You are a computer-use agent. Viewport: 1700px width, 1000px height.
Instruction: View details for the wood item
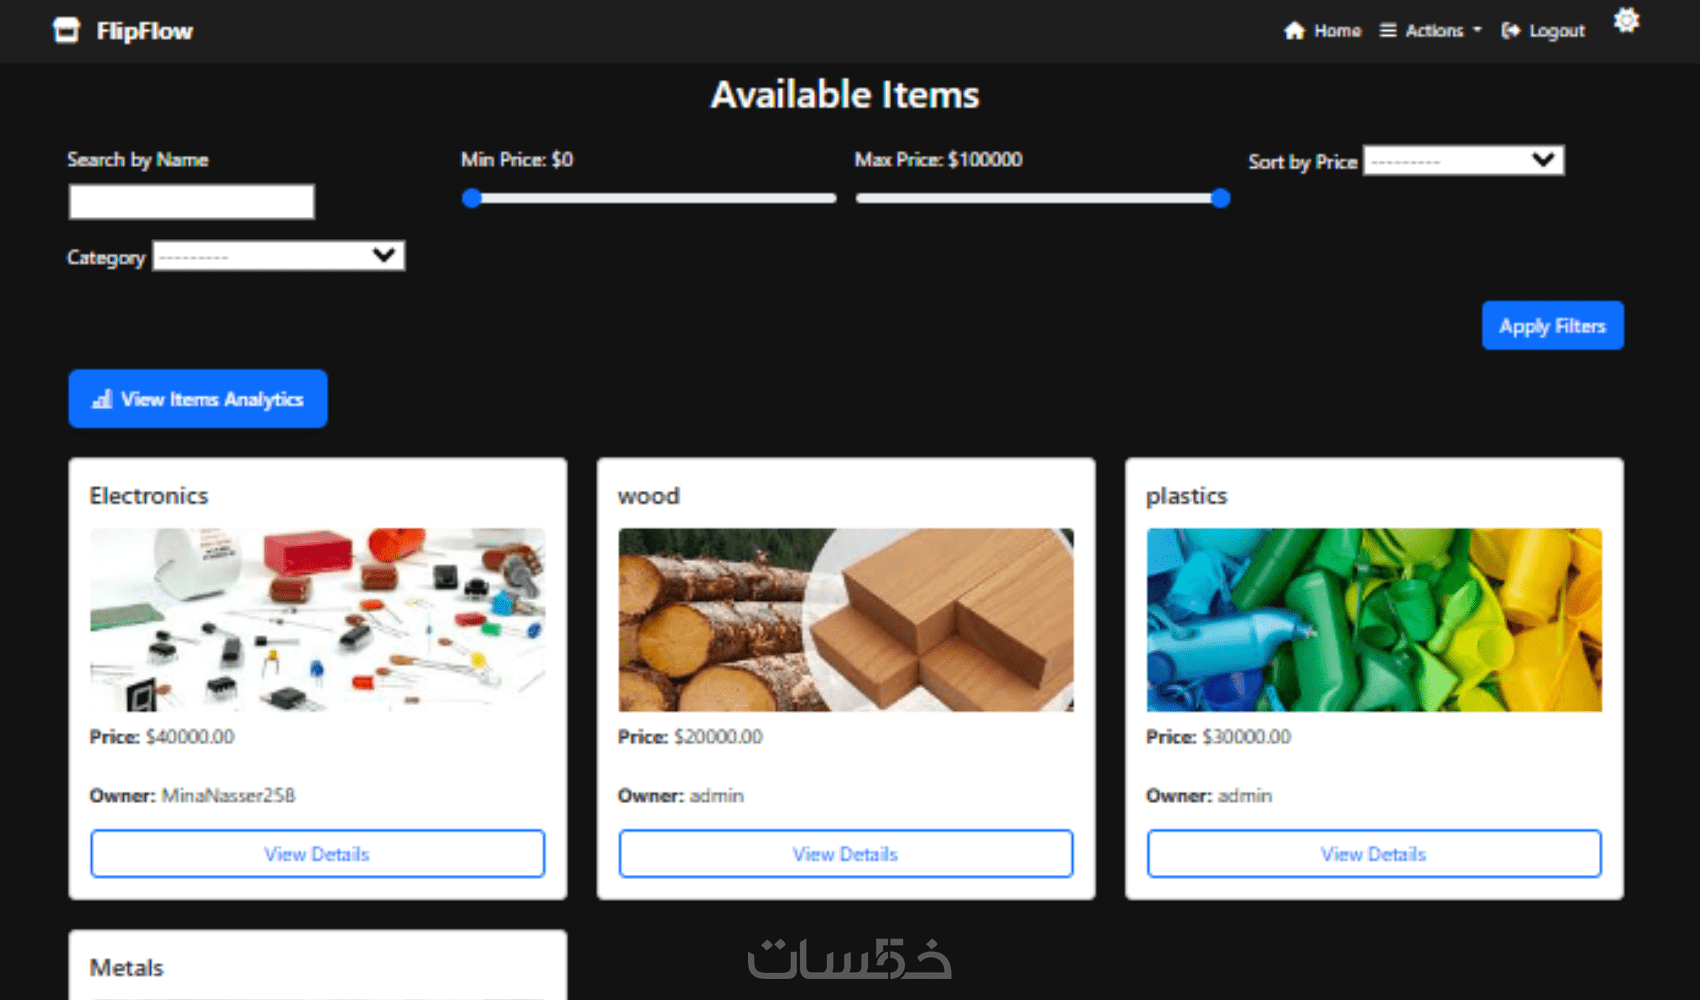pos(845,854)
